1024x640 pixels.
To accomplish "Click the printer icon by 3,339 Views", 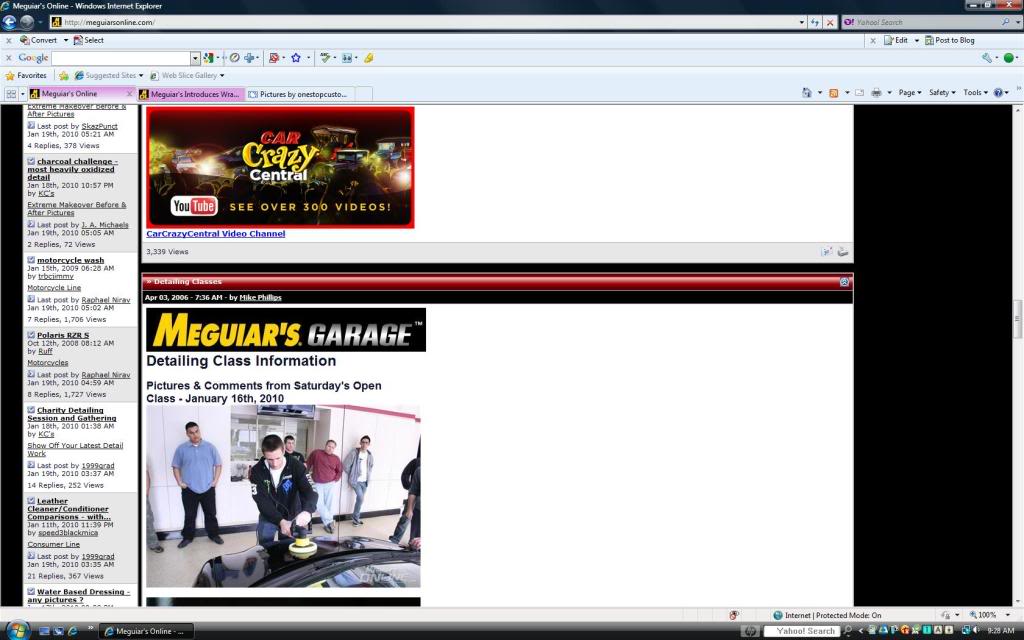I will tap(843, 251).
